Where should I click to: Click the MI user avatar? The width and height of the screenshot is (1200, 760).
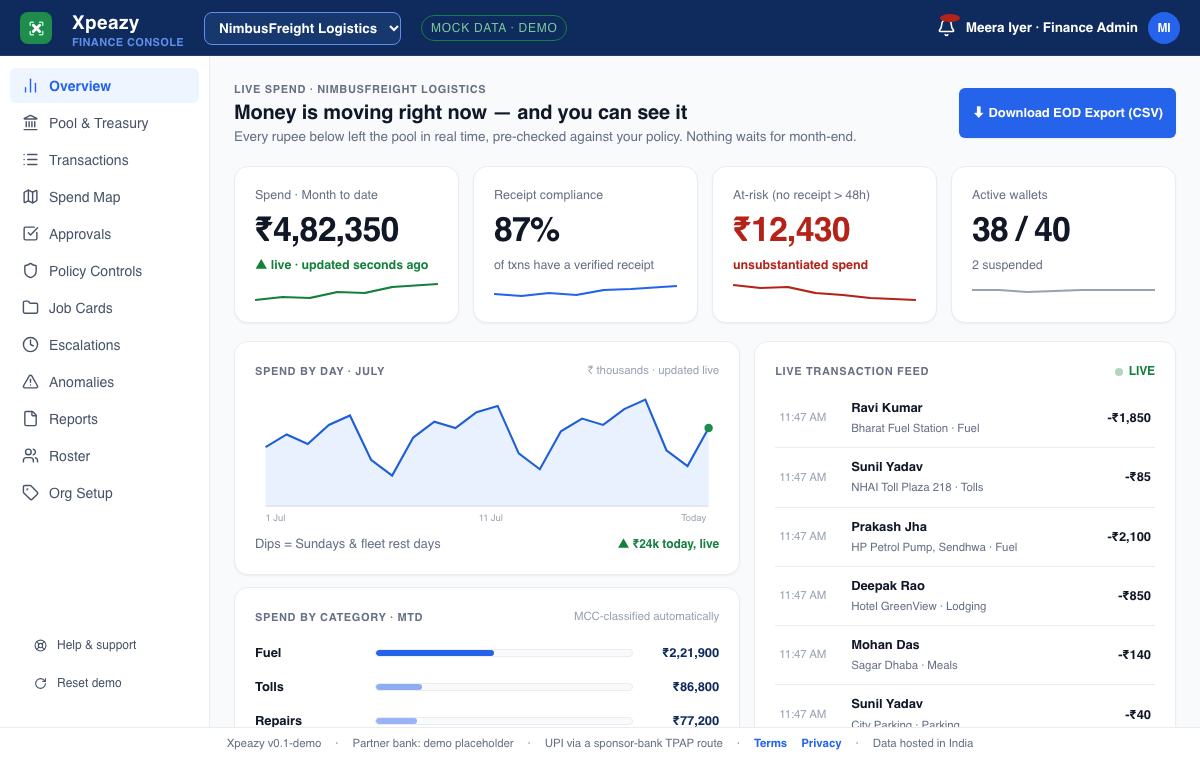[x=1164, y=28]
